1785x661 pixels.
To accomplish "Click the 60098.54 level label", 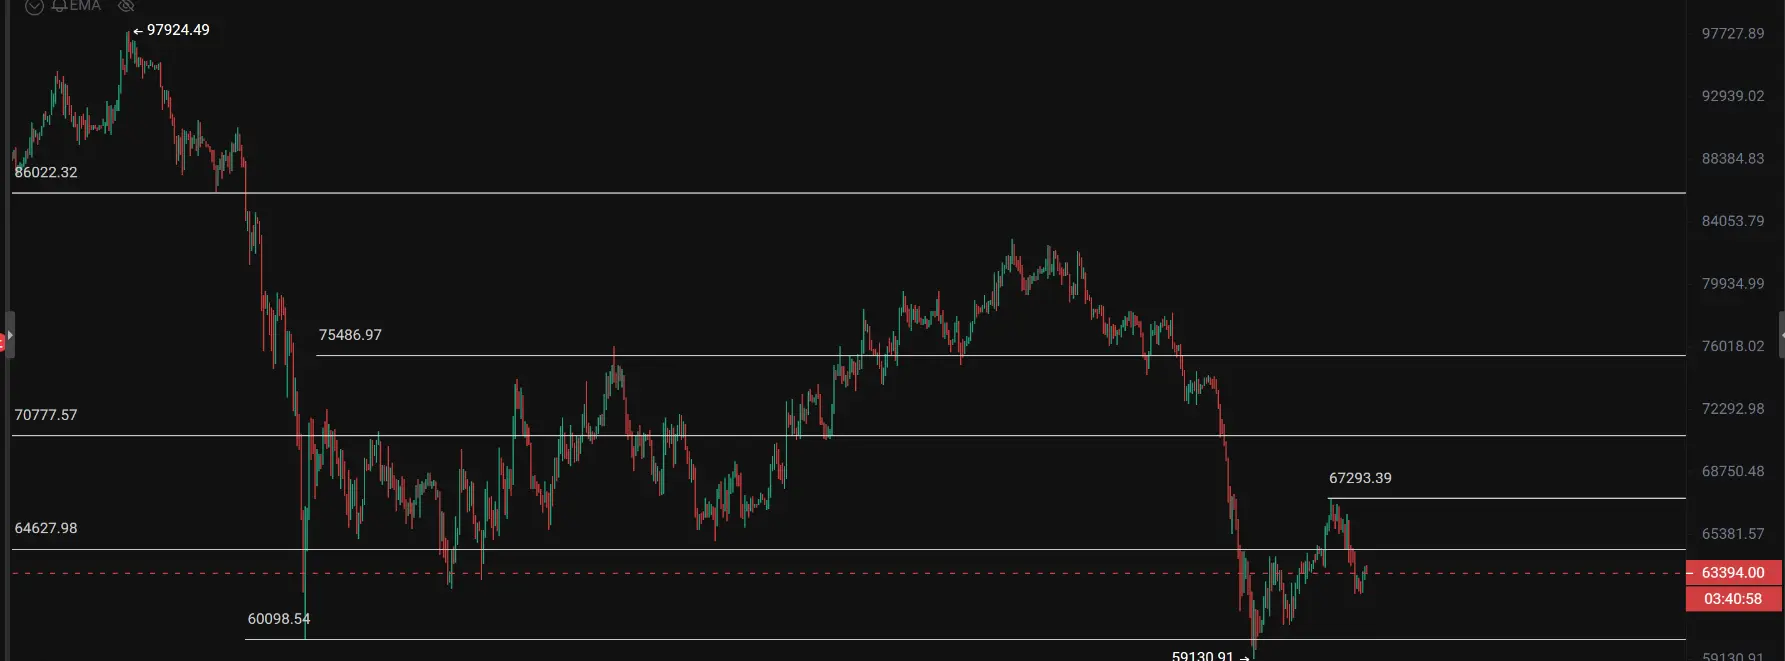I will coord(279,619).
